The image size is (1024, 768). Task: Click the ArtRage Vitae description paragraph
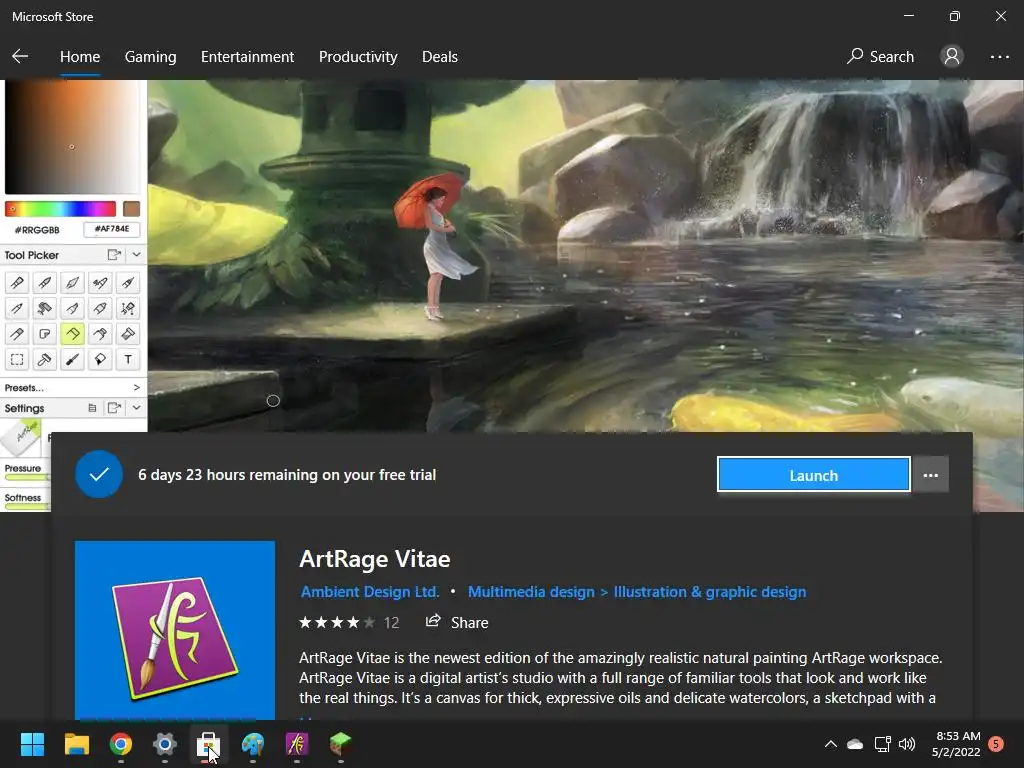coord(620,678)
